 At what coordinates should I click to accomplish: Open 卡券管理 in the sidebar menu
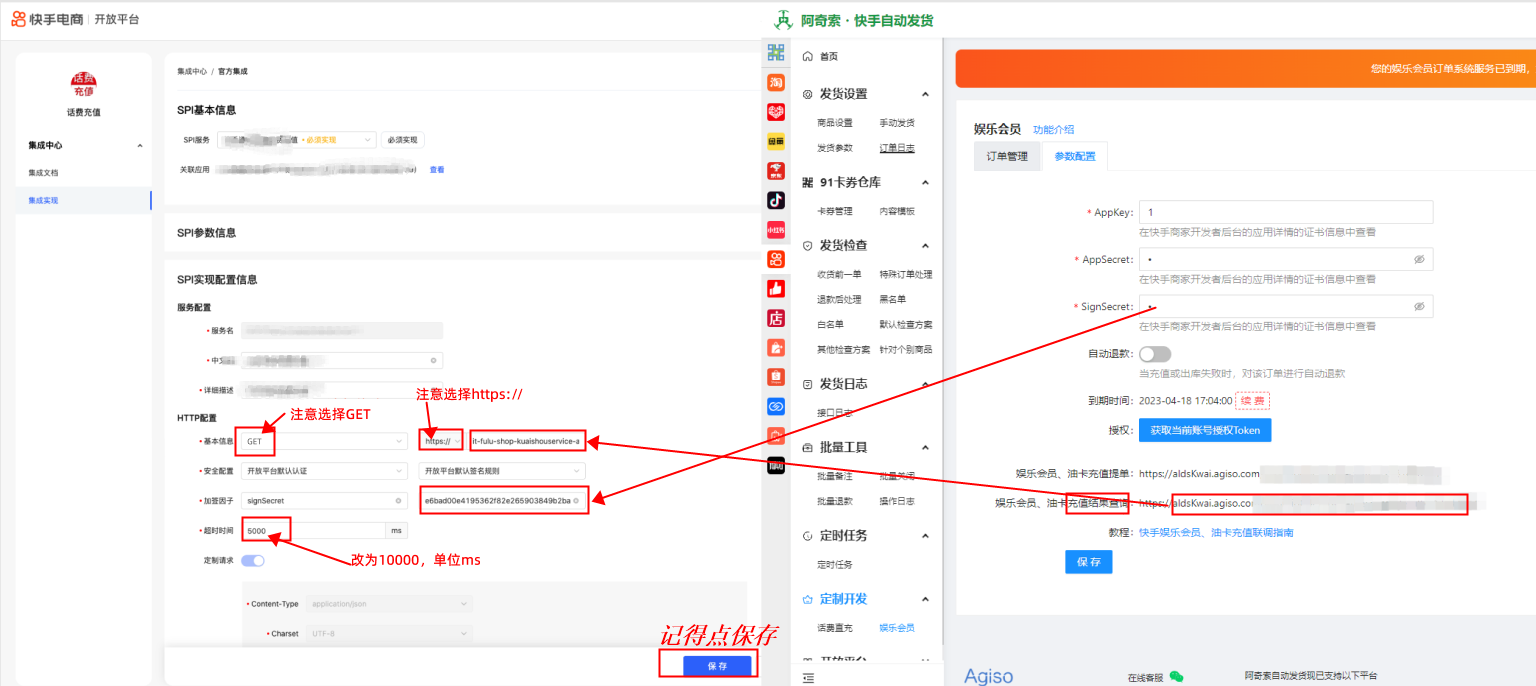tap(835, 211)
